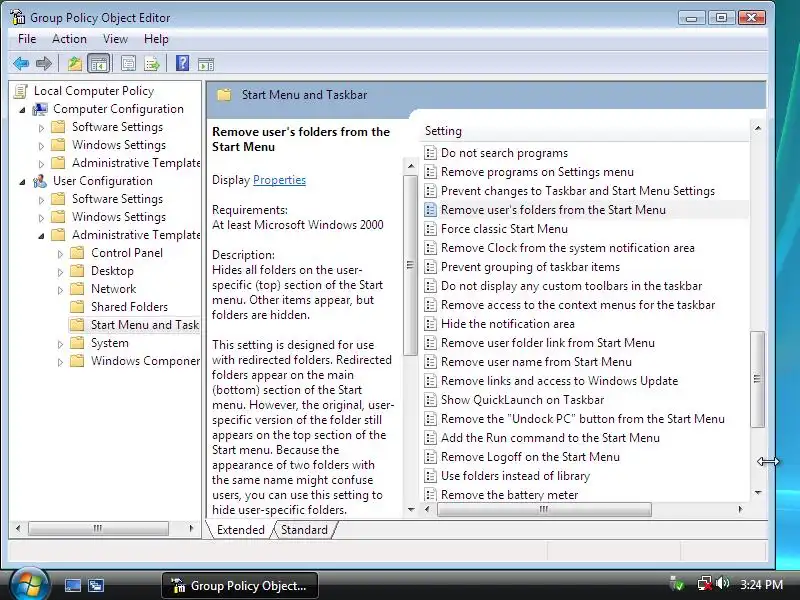The height and width of the screenshot is (600, 800).
Task: Select the Local Computer Policy root icon
Action: coord(21,91)
